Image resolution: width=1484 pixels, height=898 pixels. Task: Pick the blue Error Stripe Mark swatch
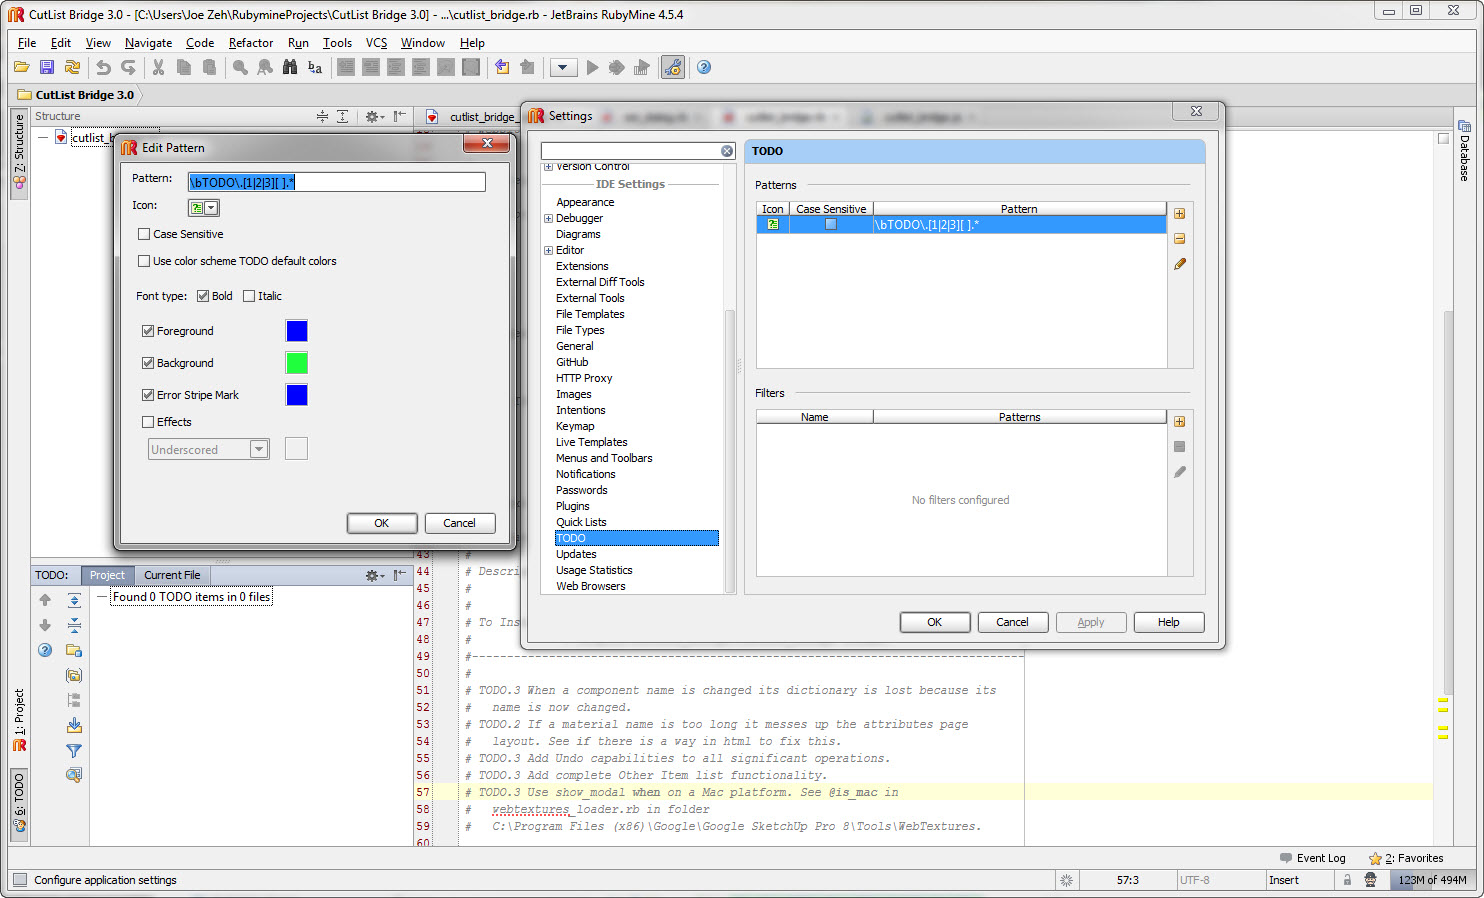click(x=296, y=395)
